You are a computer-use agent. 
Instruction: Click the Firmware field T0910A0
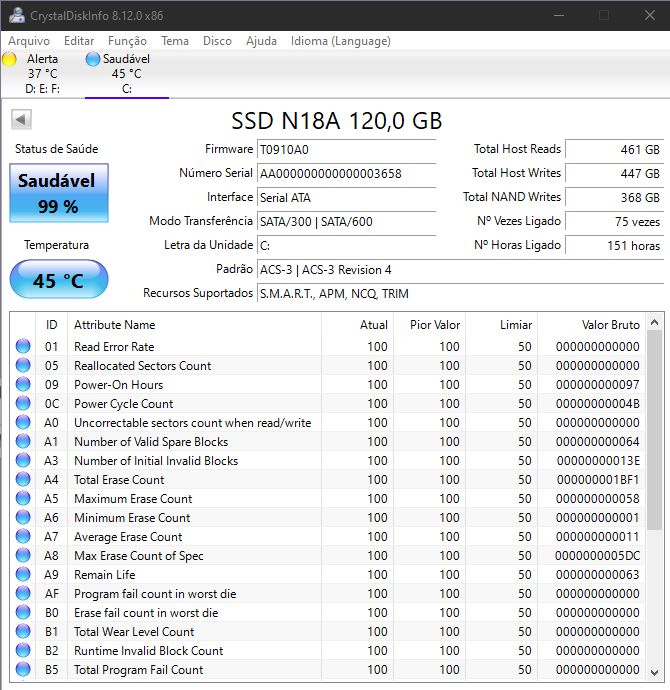[346, 150]
